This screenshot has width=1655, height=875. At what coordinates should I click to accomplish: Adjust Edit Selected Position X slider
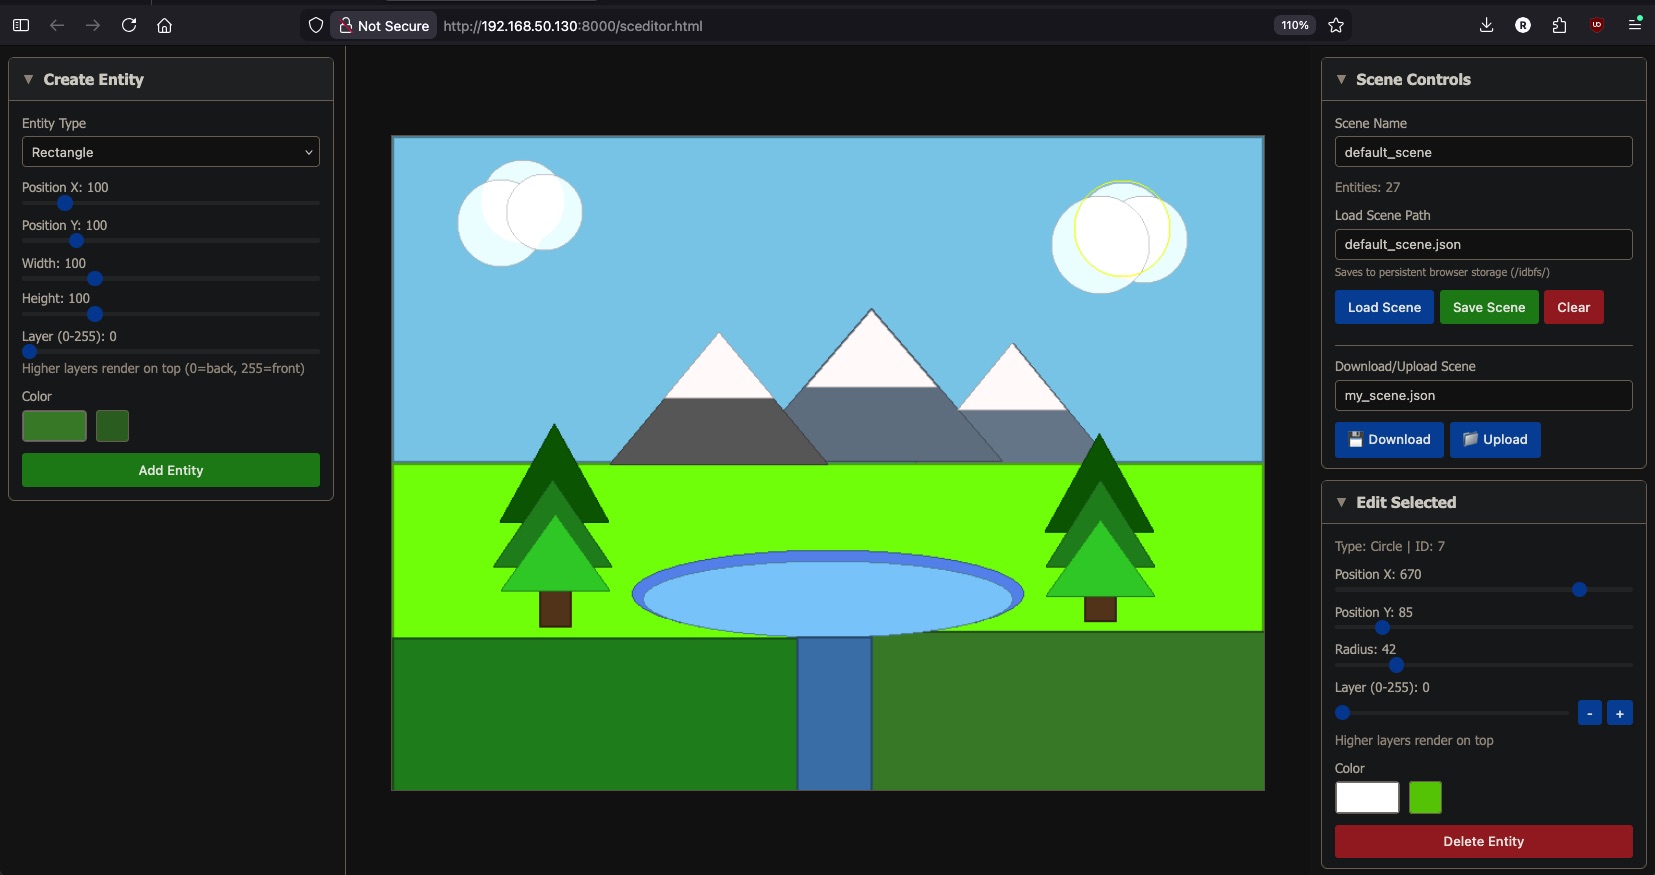pos(1483,590)
